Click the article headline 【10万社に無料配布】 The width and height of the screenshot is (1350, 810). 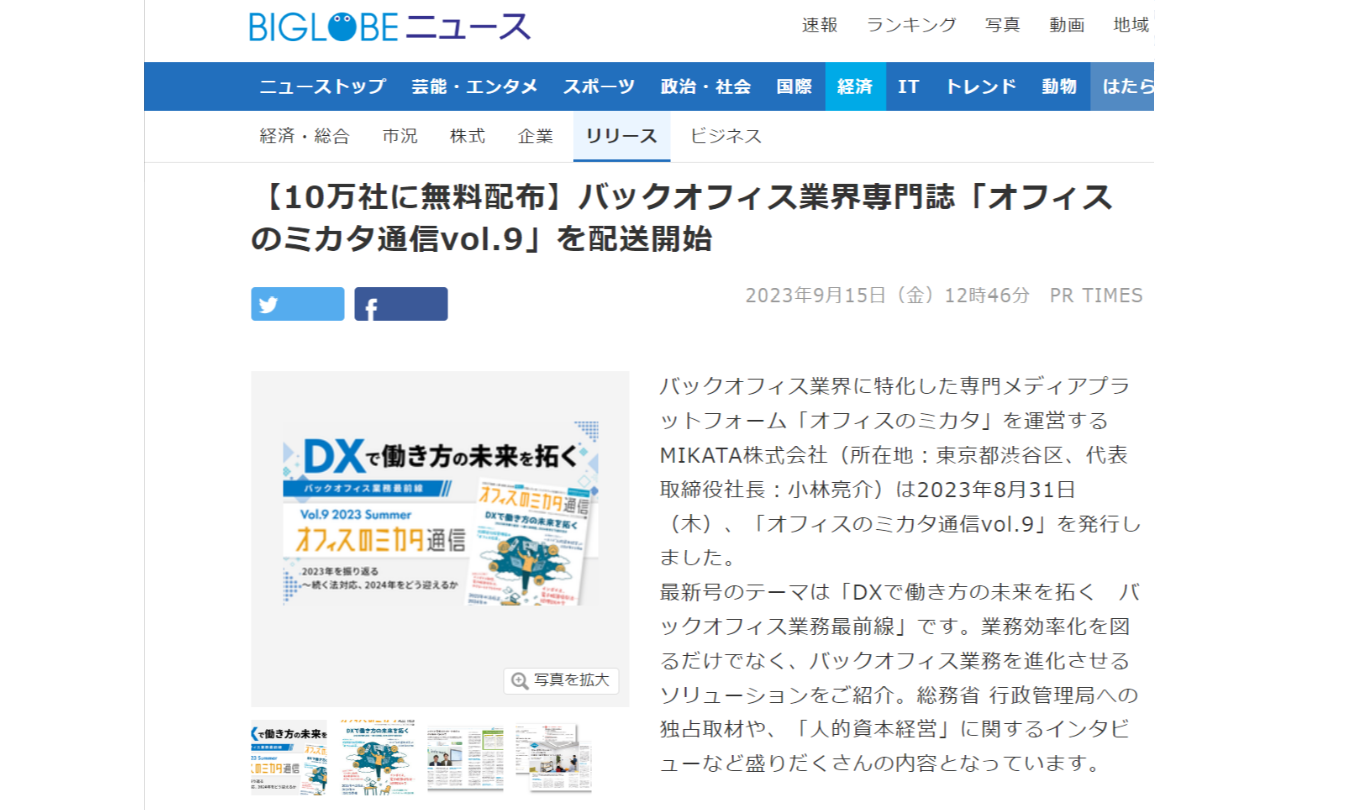(x=682, y=218)
